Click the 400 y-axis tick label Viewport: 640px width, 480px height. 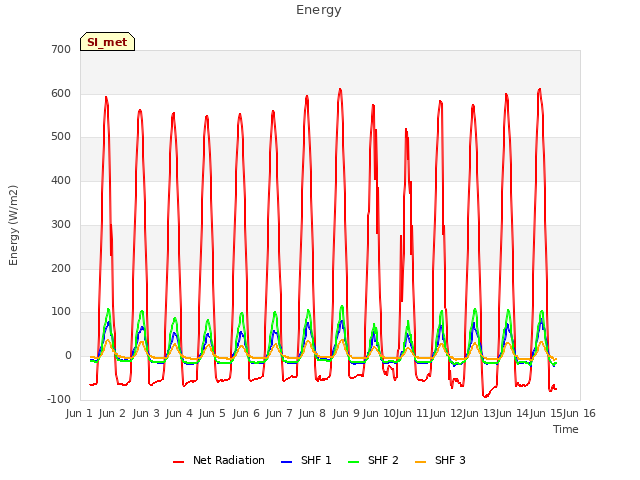[61, 180]
